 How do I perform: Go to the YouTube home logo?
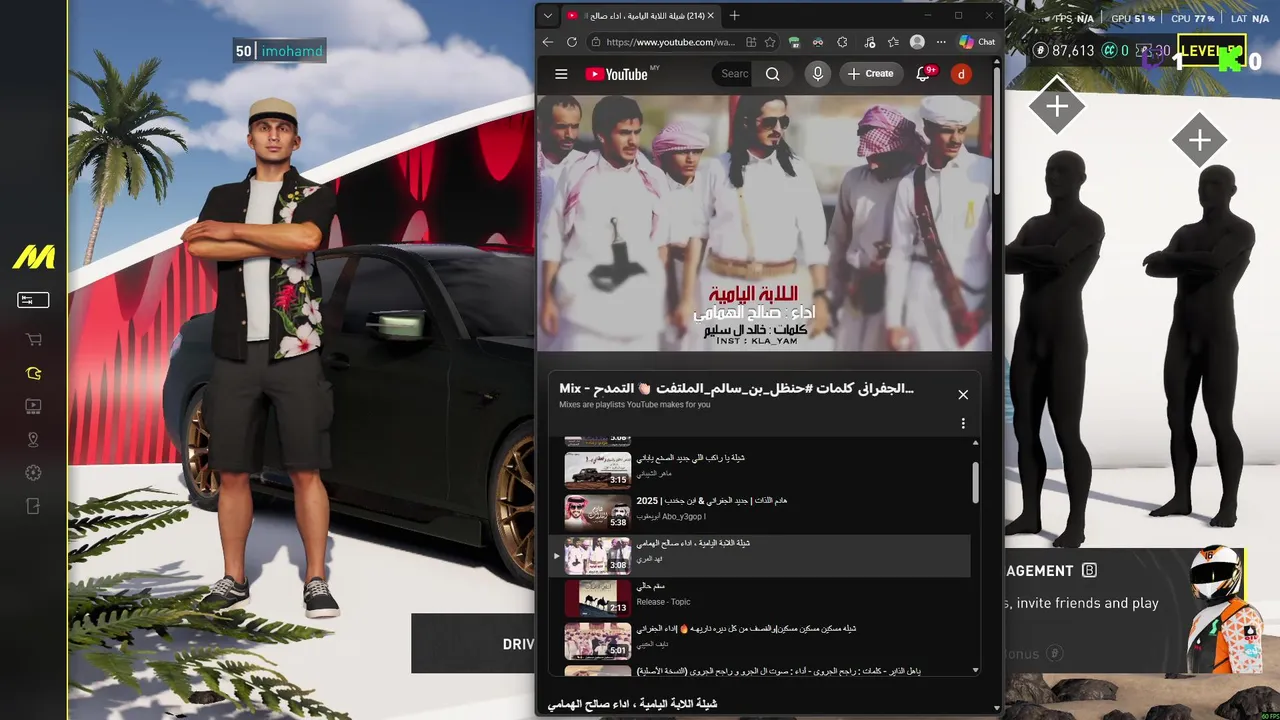[616, 74]
